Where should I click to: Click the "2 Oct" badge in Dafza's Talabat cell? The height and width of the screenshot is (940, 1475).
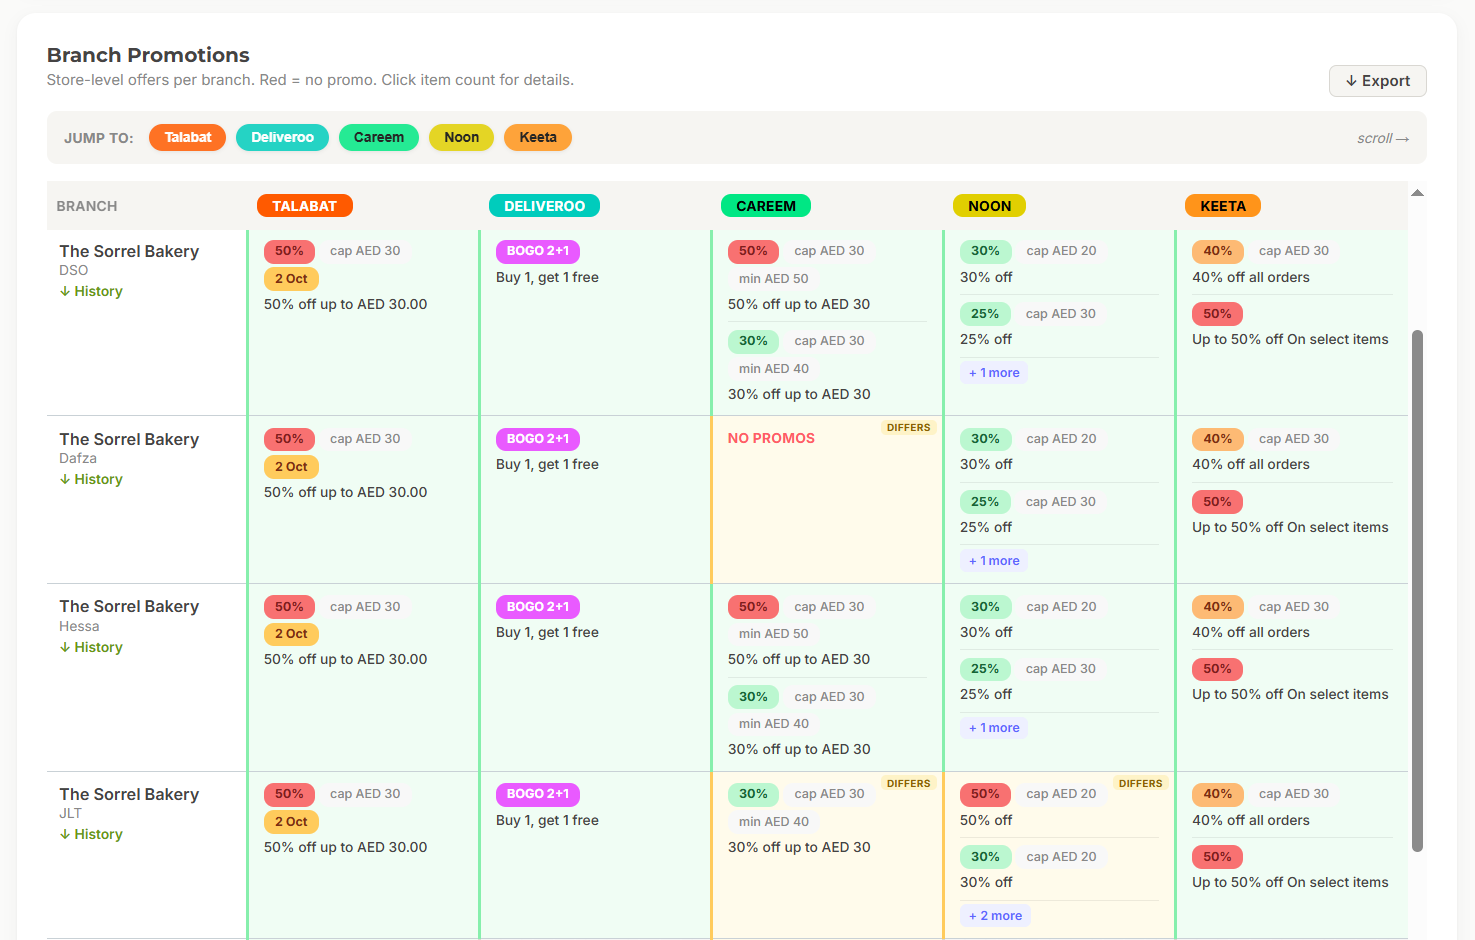coord(291,467)
